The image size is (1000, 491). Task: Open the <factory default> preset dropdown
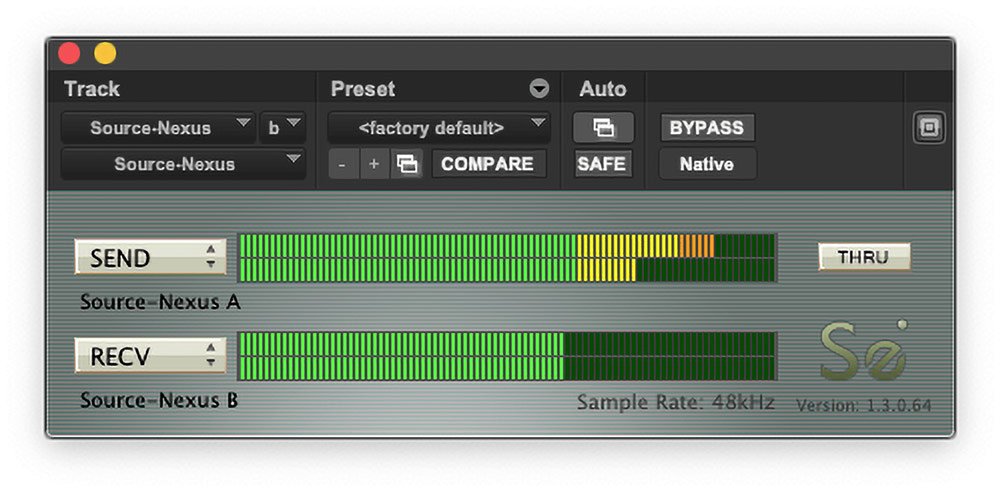[x=439, y=128]
